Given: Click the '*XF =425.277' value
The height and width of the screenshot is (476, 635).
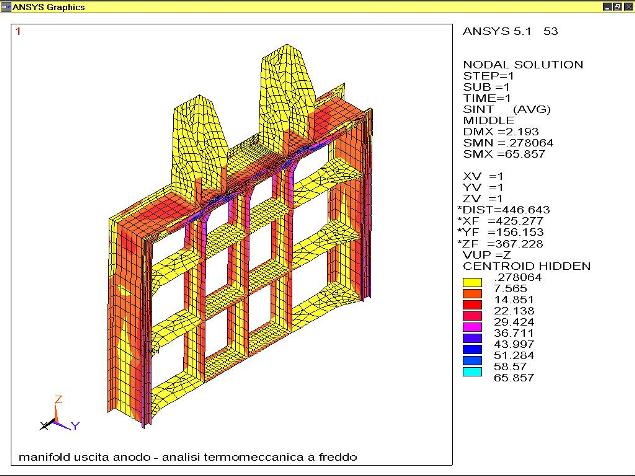Looking at the screenshot, I should coord(500,221).
